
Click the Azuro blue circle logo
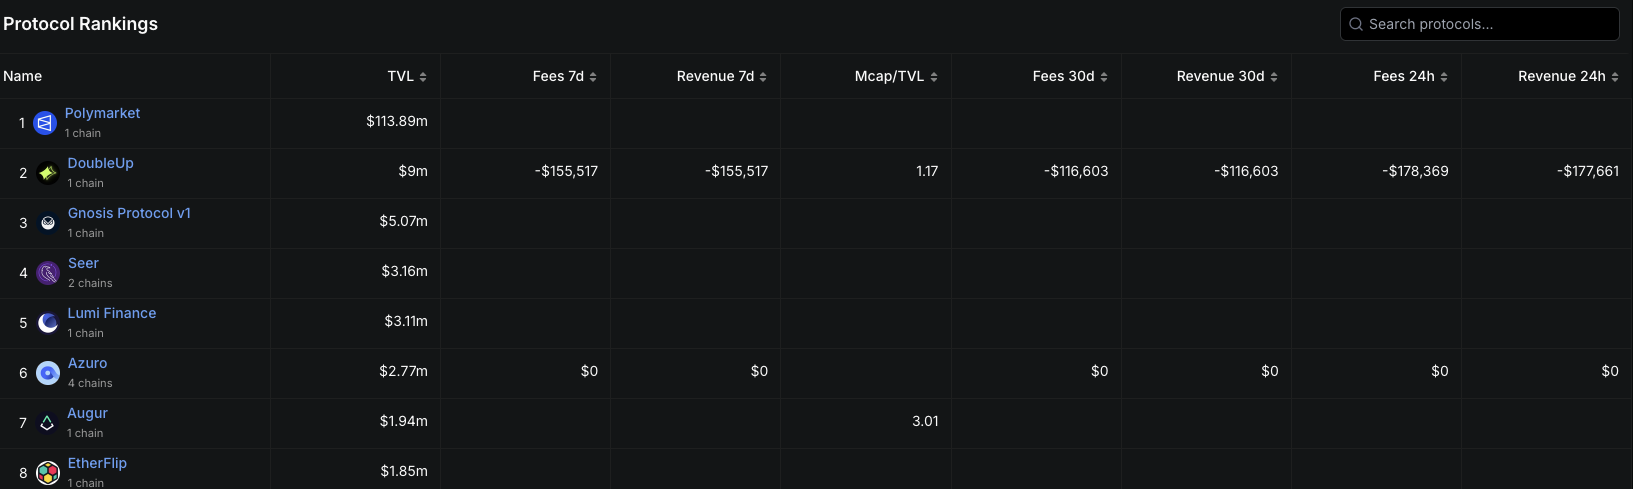coord(48,373)
